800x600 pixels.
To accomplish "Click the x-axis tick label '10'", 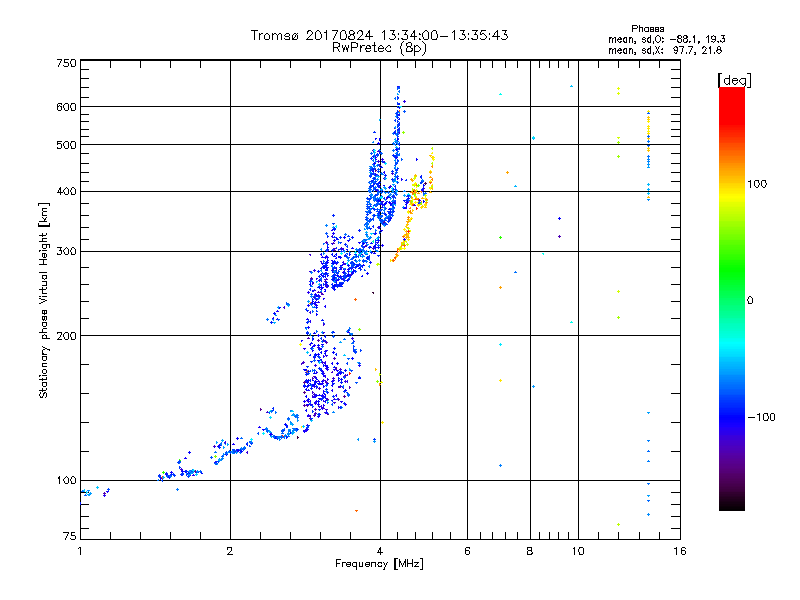I will 578,551.
